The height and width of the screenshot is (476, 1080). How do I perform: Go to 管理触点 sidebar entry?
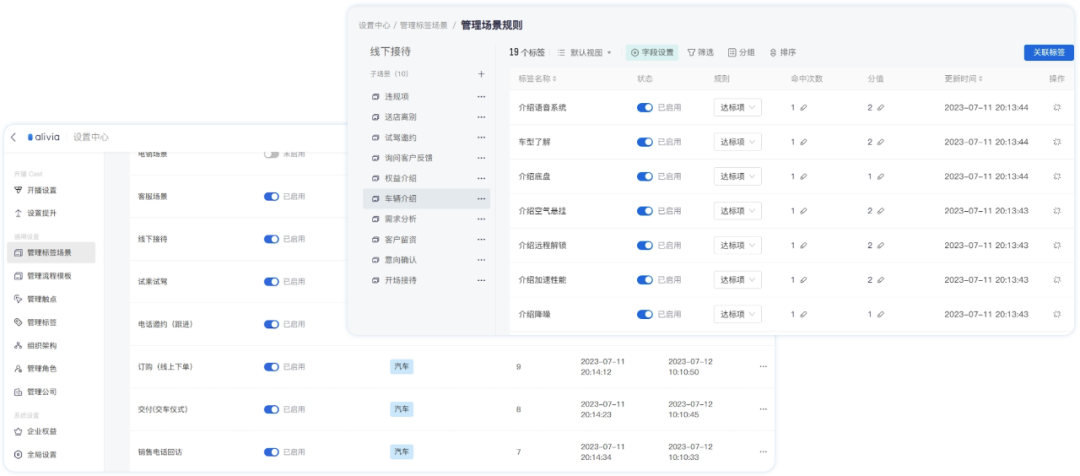36,299
